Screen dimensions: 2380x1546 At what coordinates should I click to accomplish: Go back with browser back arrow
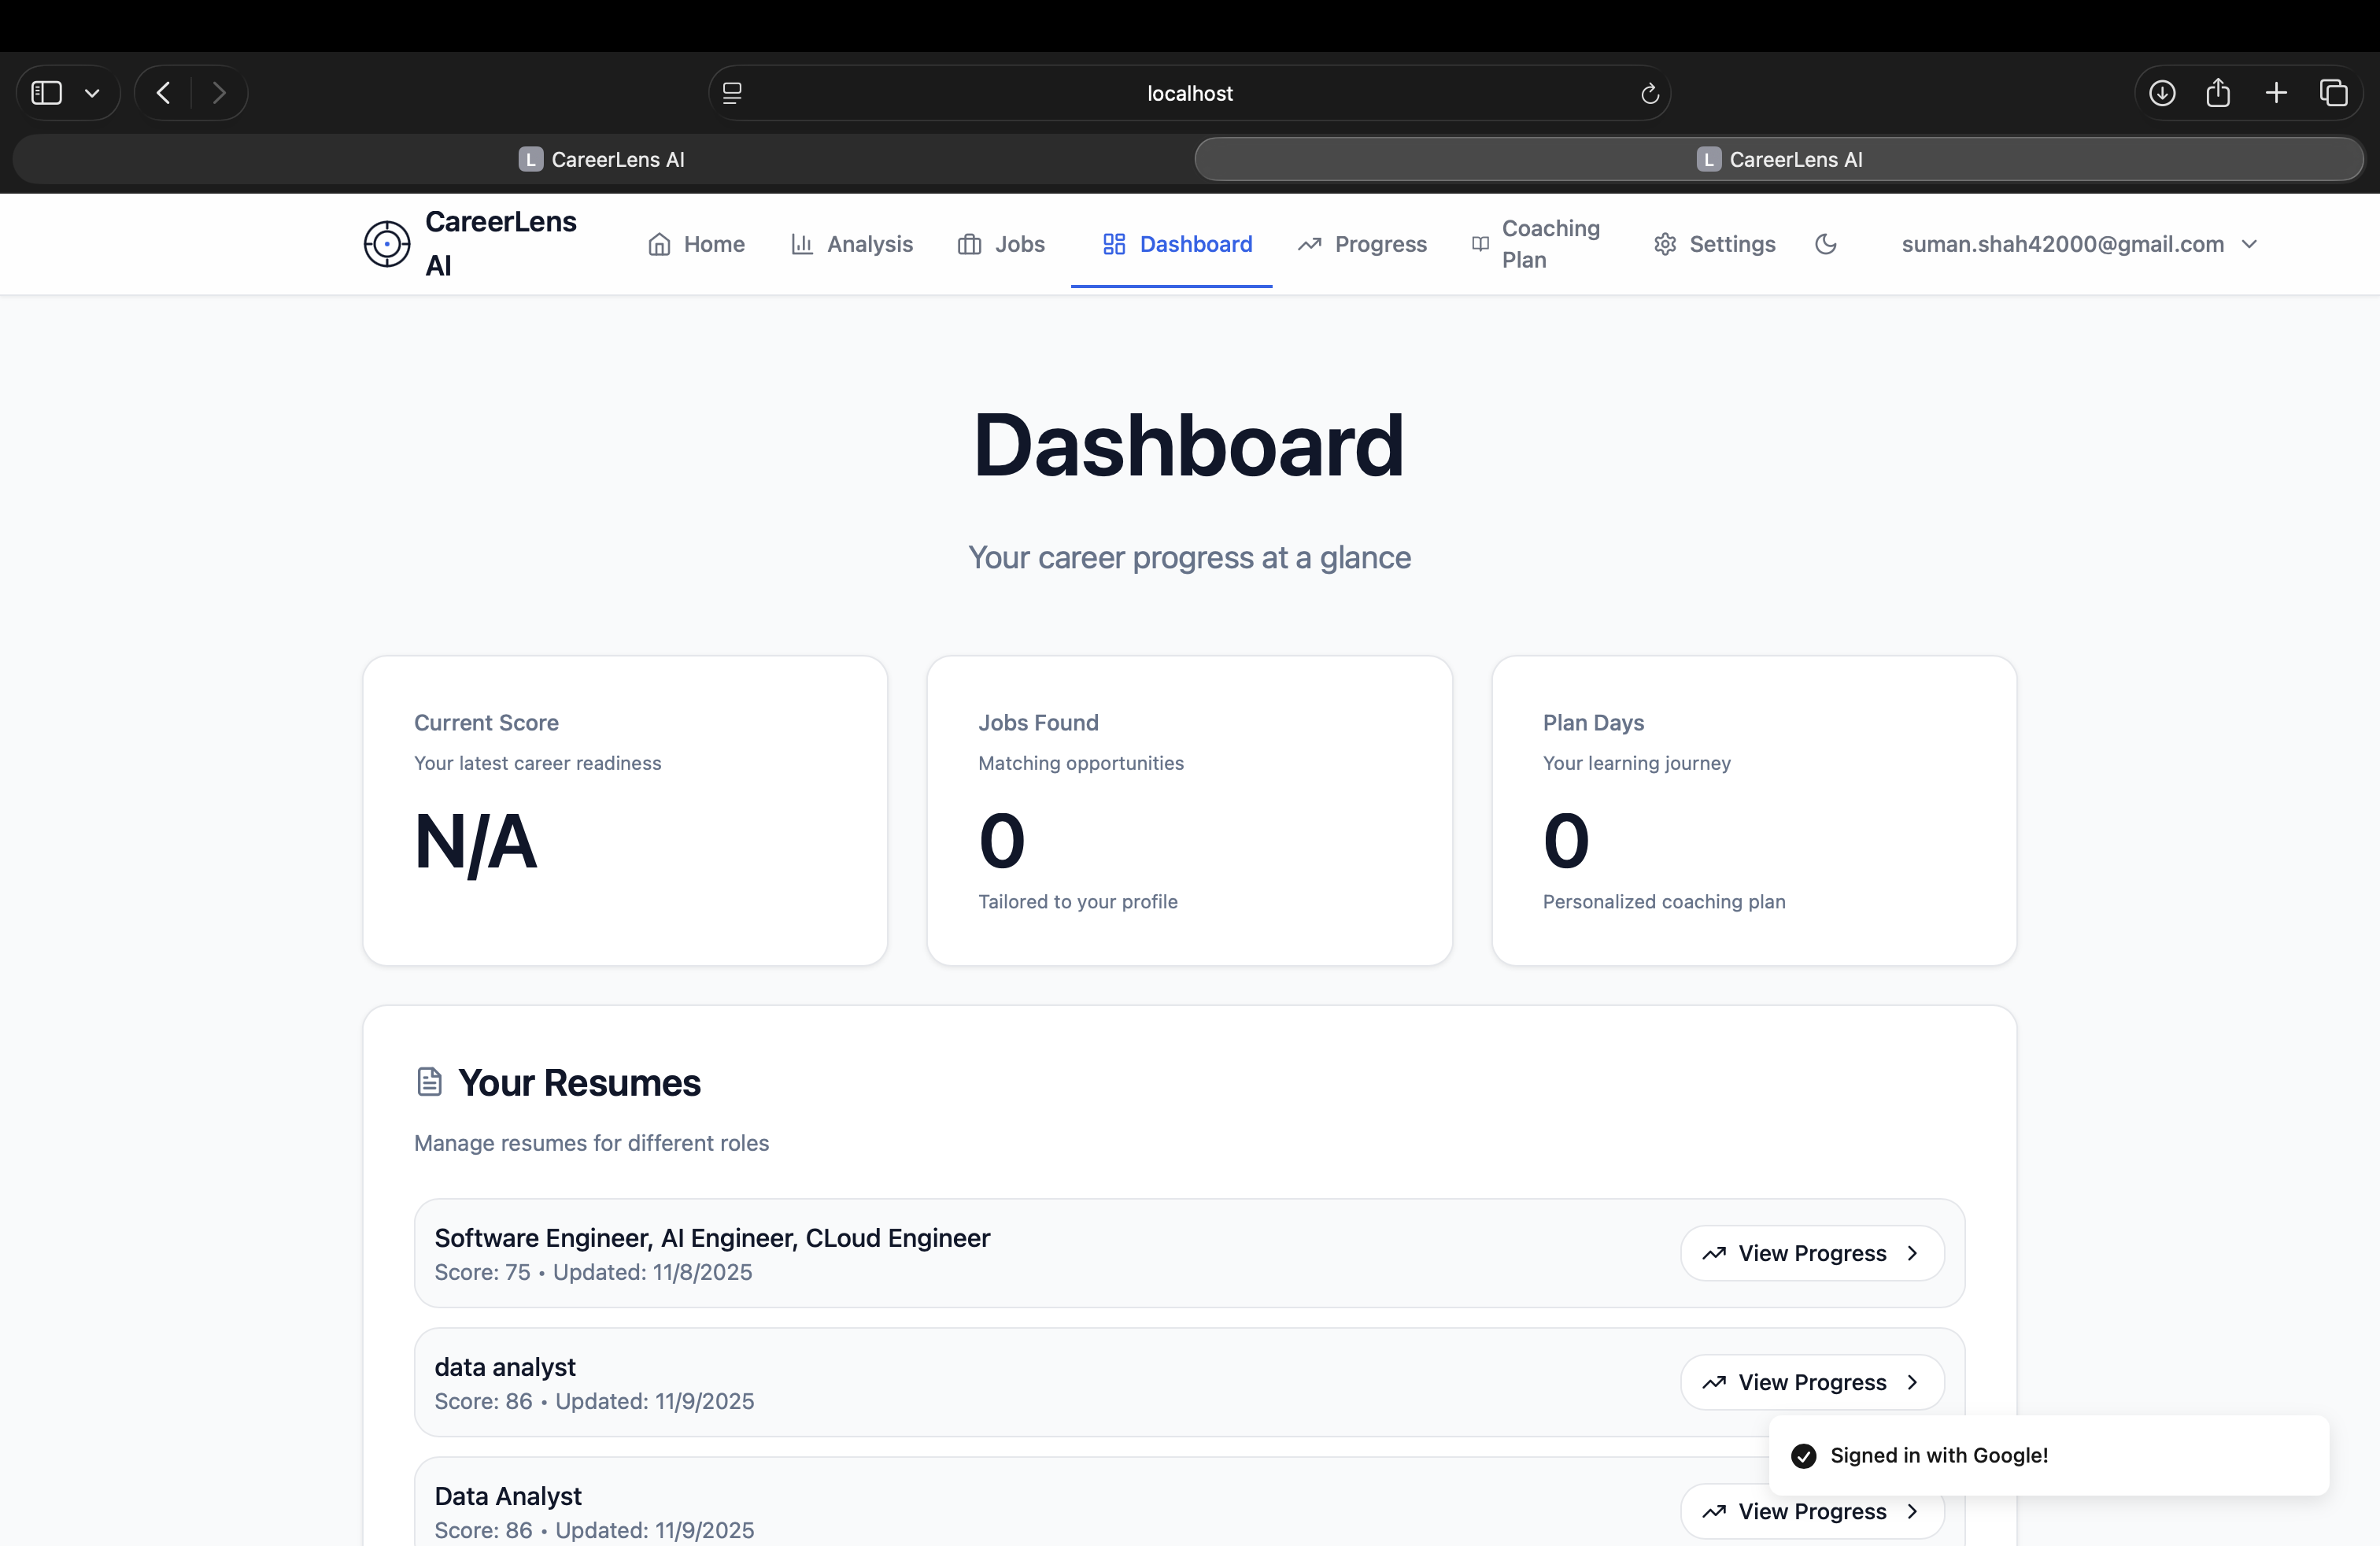click(x=164, y=93)
